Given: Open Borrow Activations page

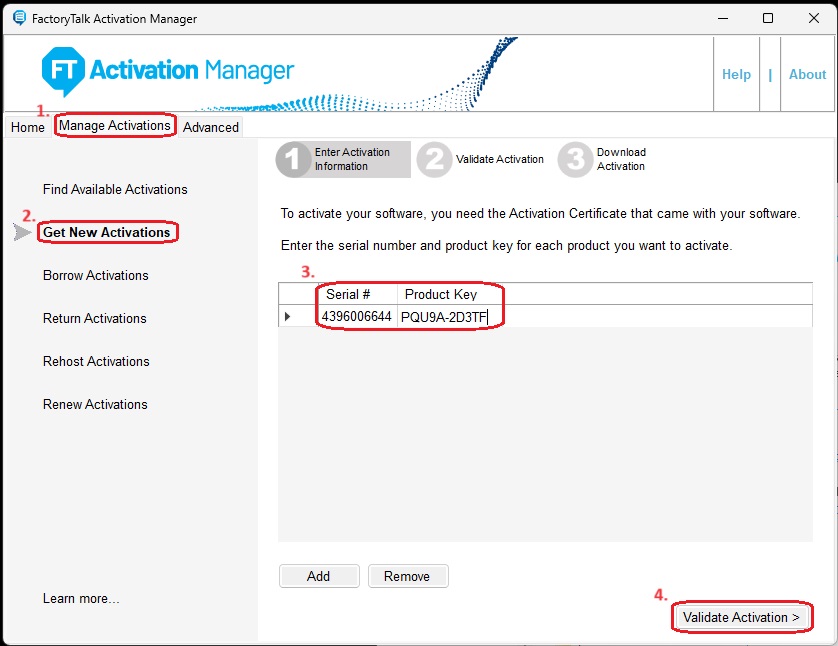Looking at the screenshot, I should [96, 275].
